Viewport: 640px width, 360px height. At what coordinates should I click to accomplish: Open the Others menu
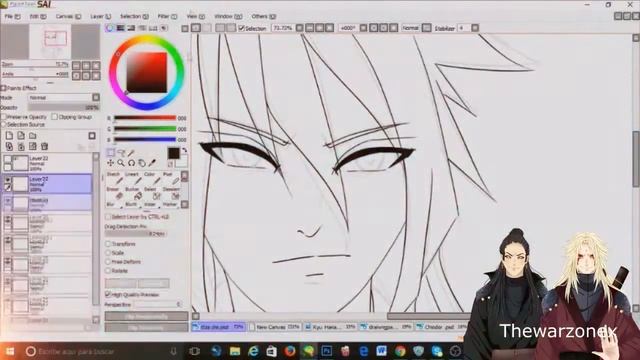(x=264, y=16)
